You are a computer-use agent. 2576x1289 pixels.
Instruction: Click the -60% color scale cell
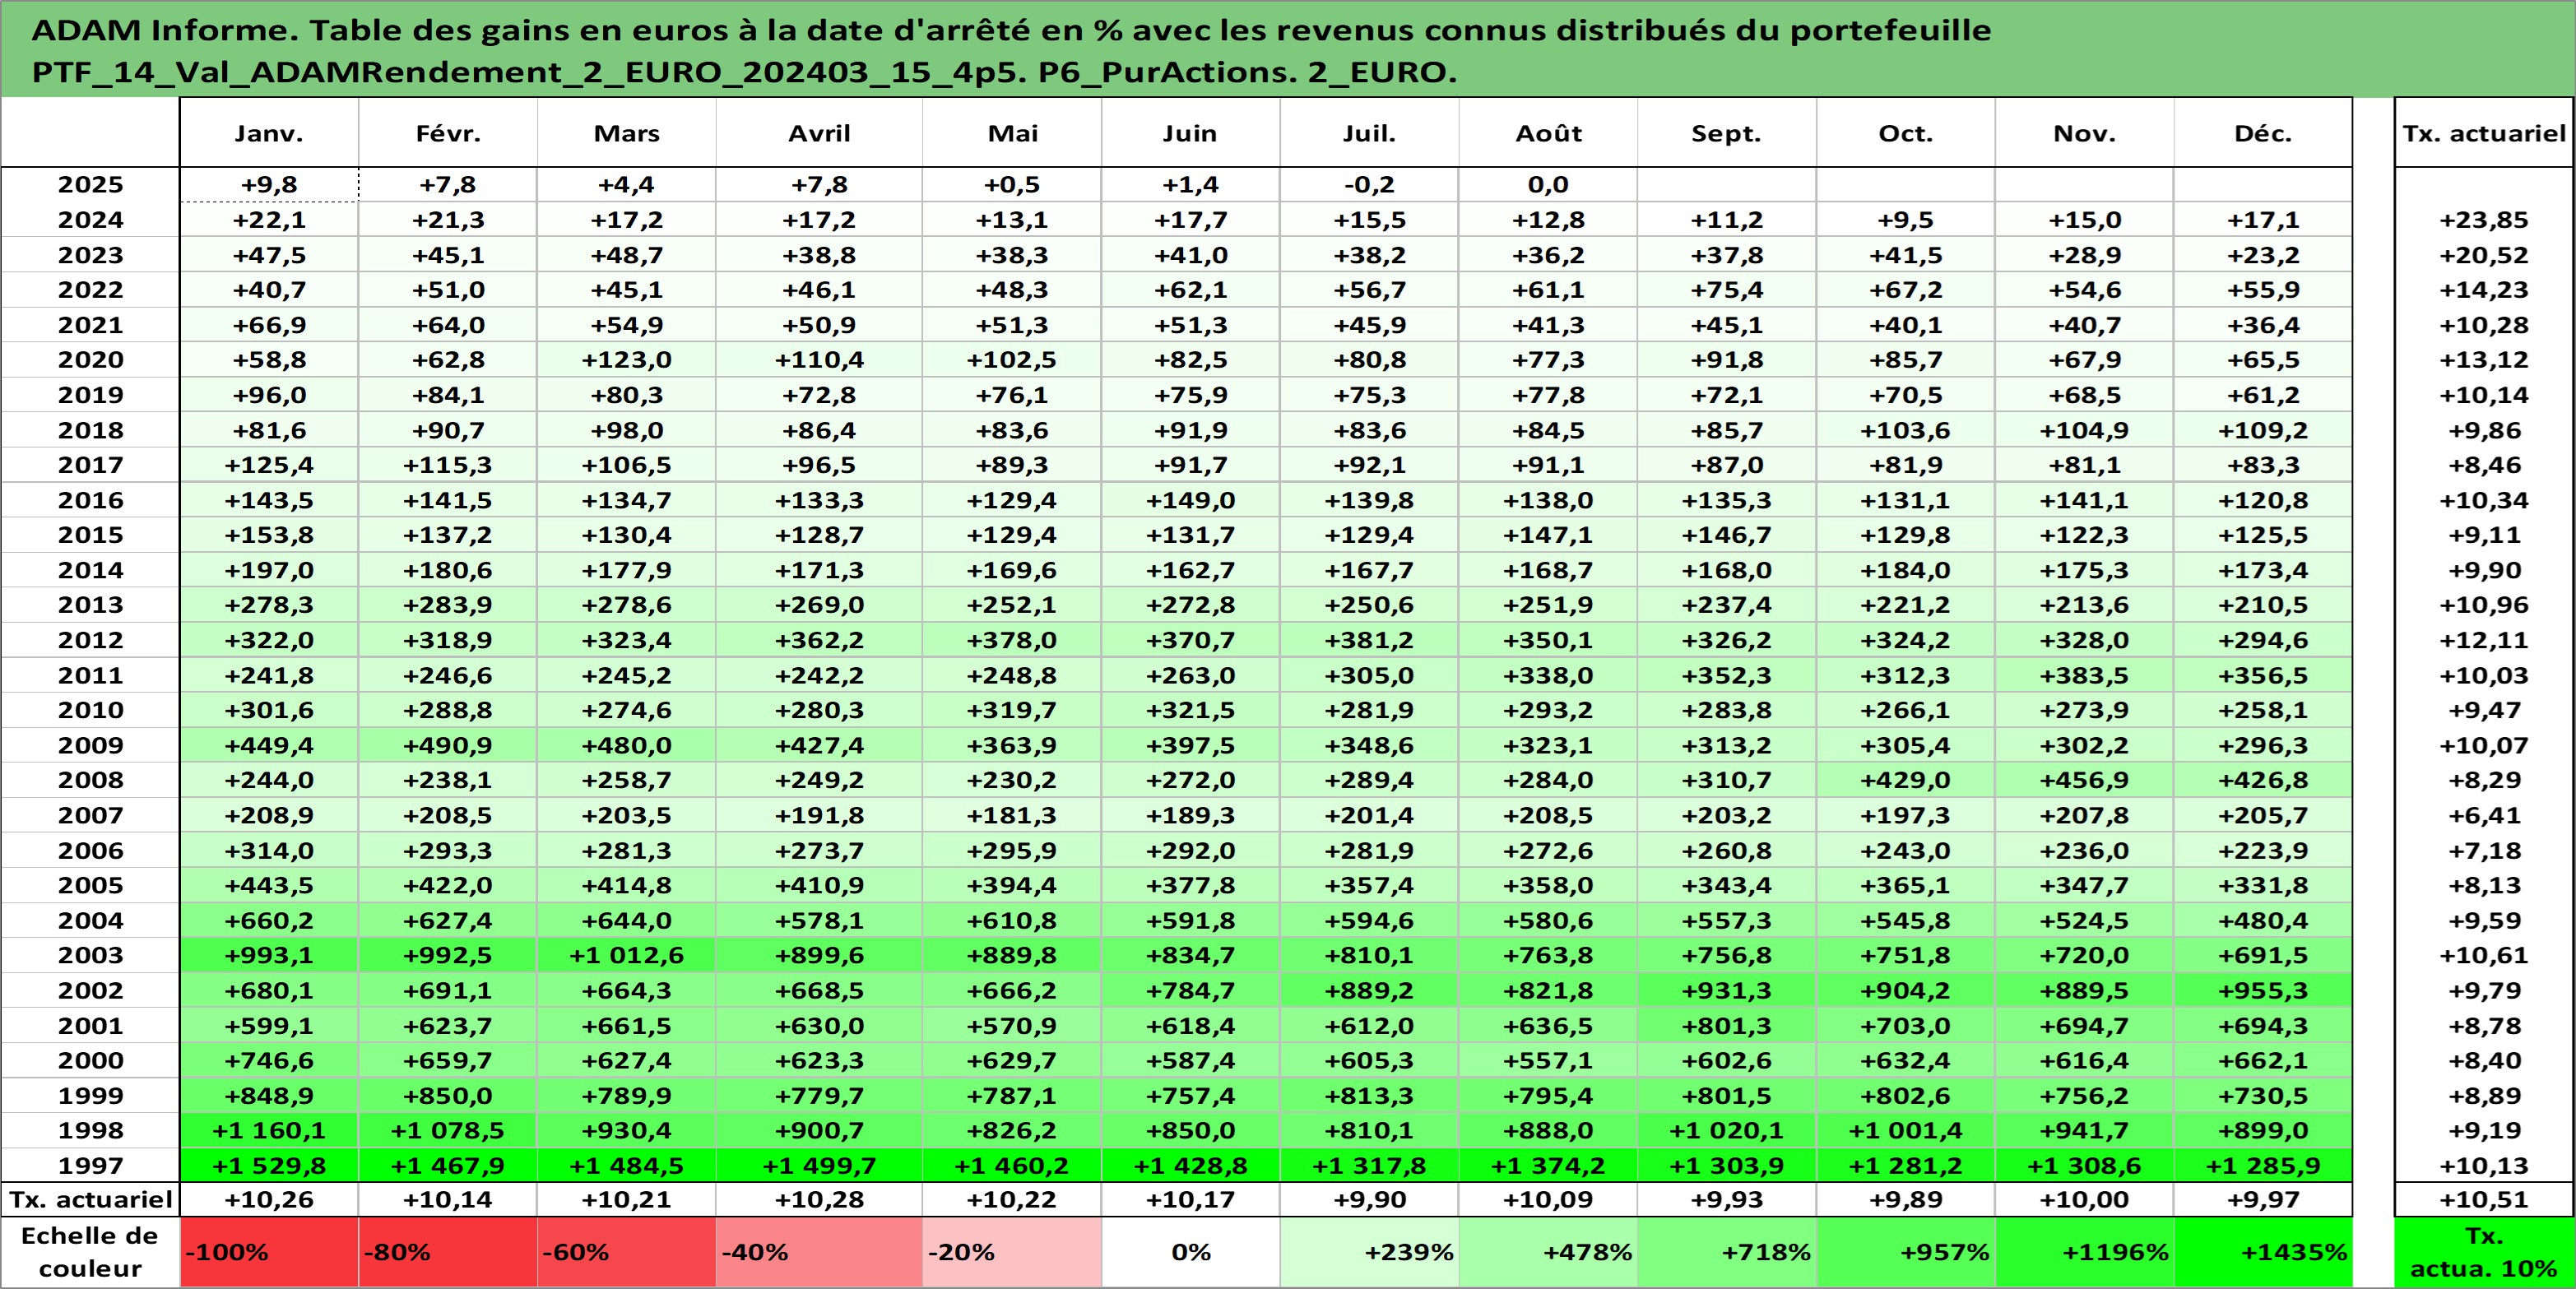627,1252
